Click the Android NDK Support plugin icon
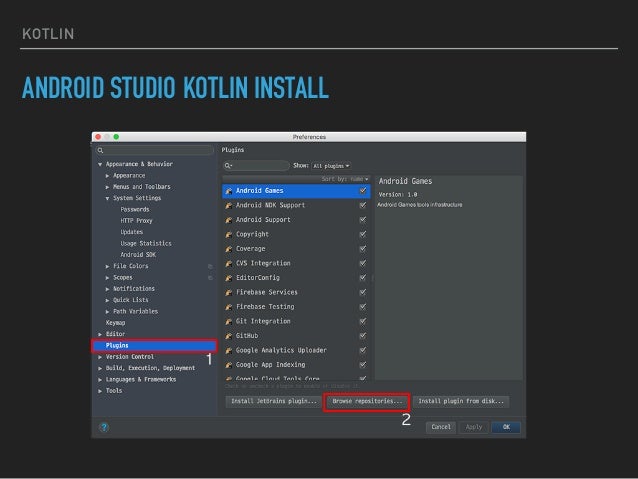The width and height of the screenshot is (638, 479). click(x=229, y=206)
